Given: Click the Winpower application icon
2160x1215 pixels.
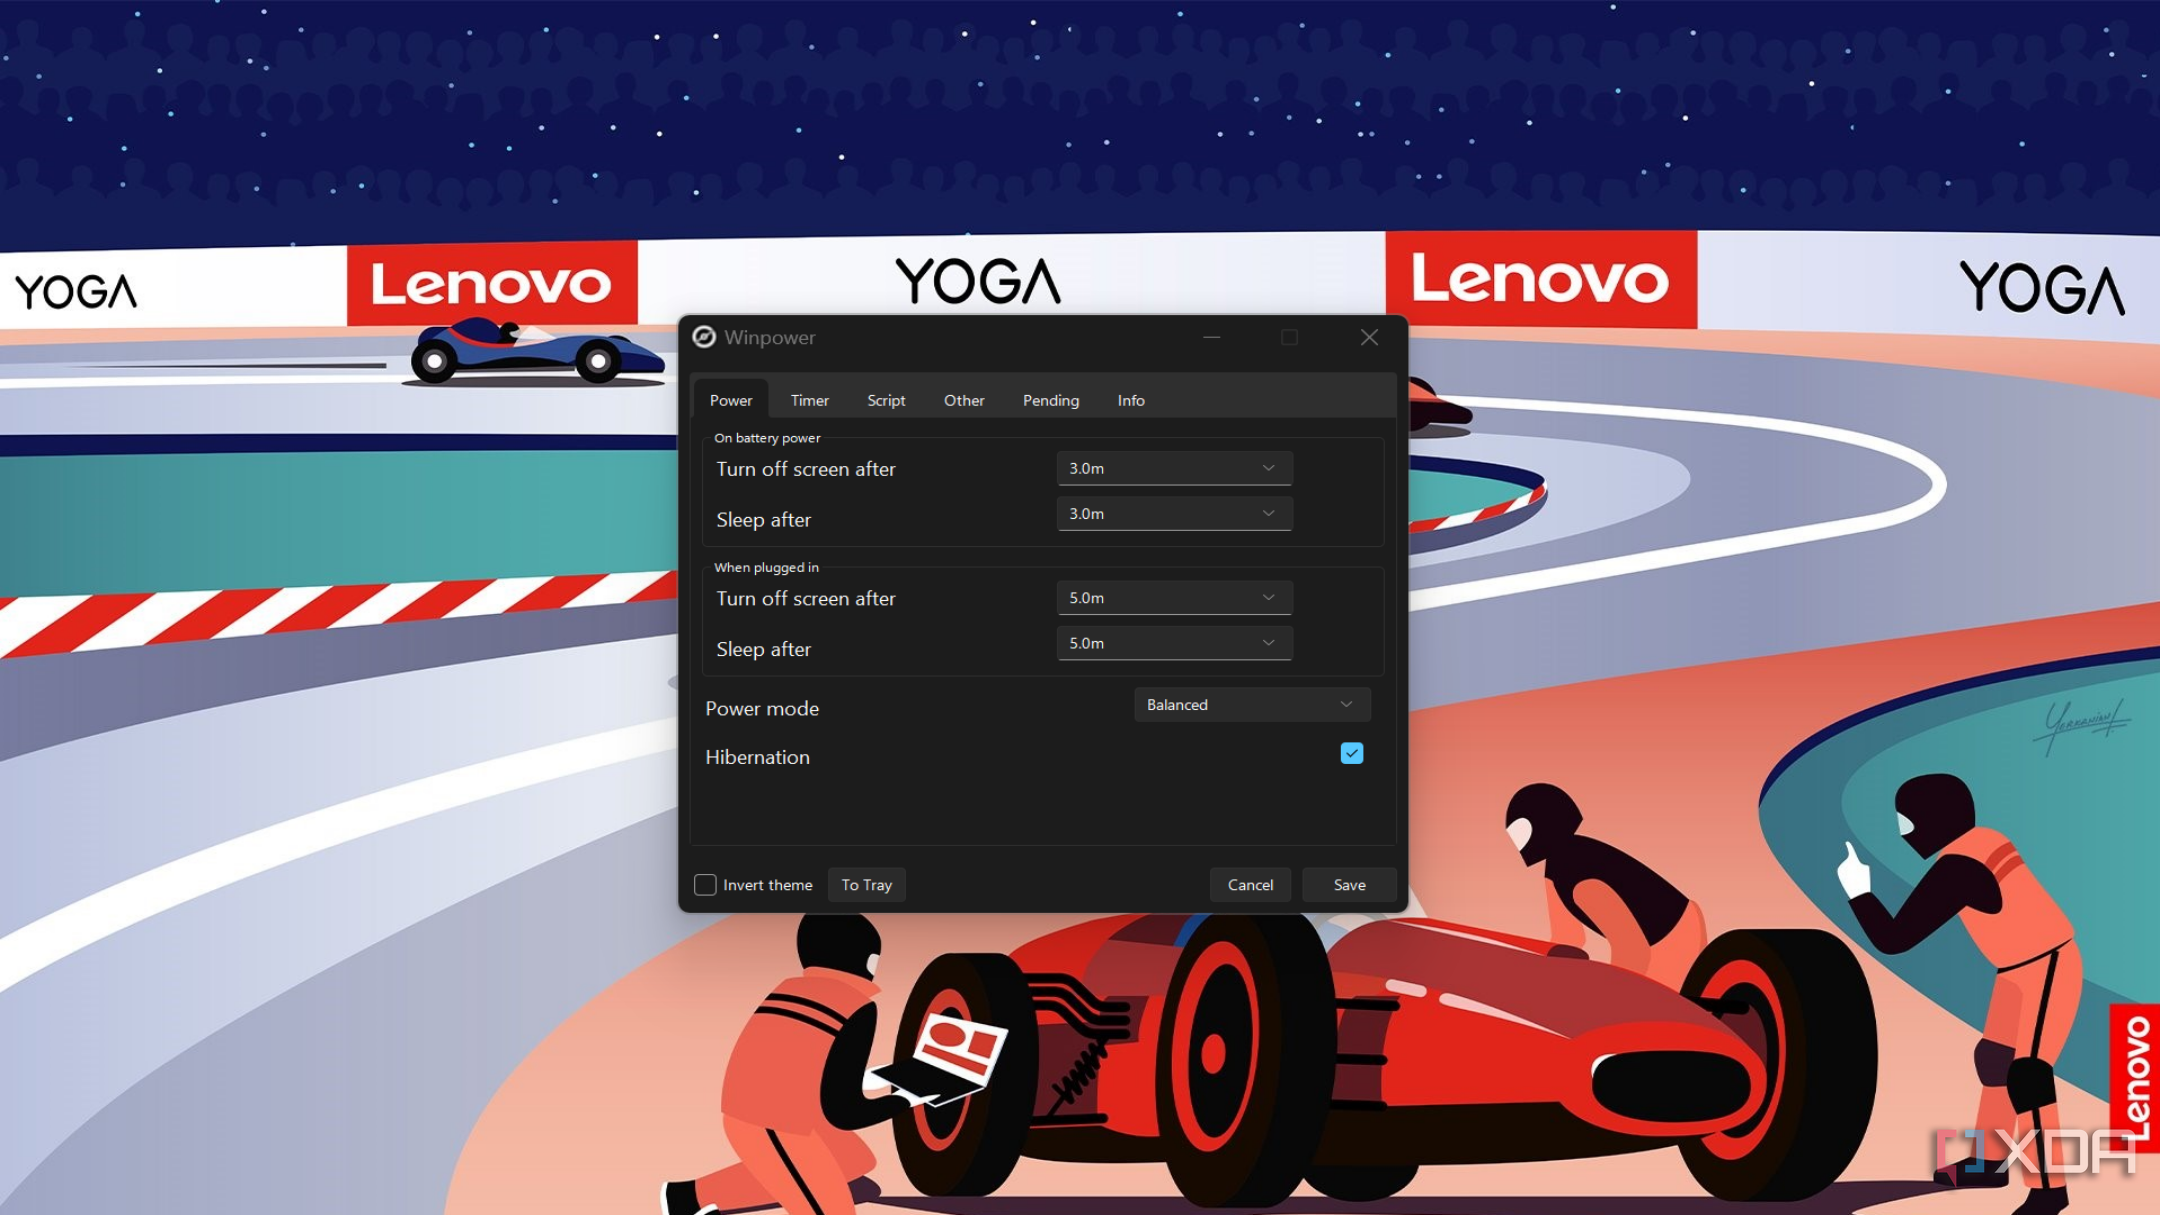Looking at the screenshot, I should (x=705, y=337).
